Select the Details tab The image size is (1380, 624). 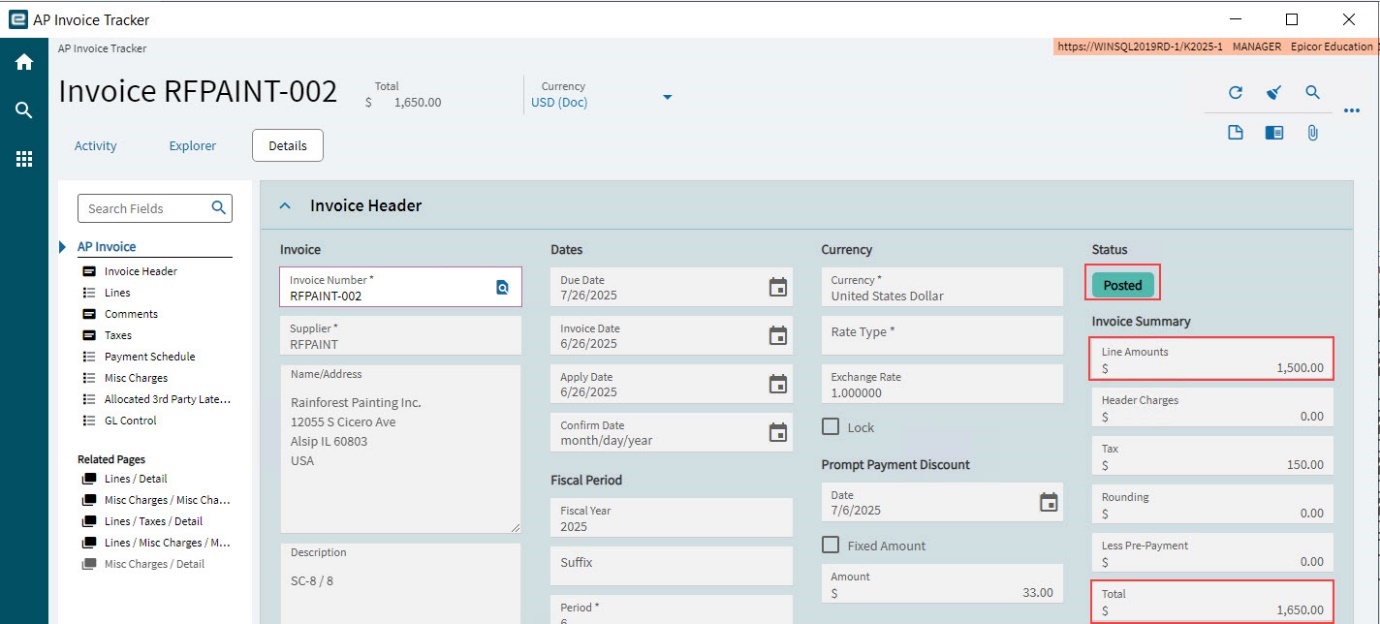287,146
